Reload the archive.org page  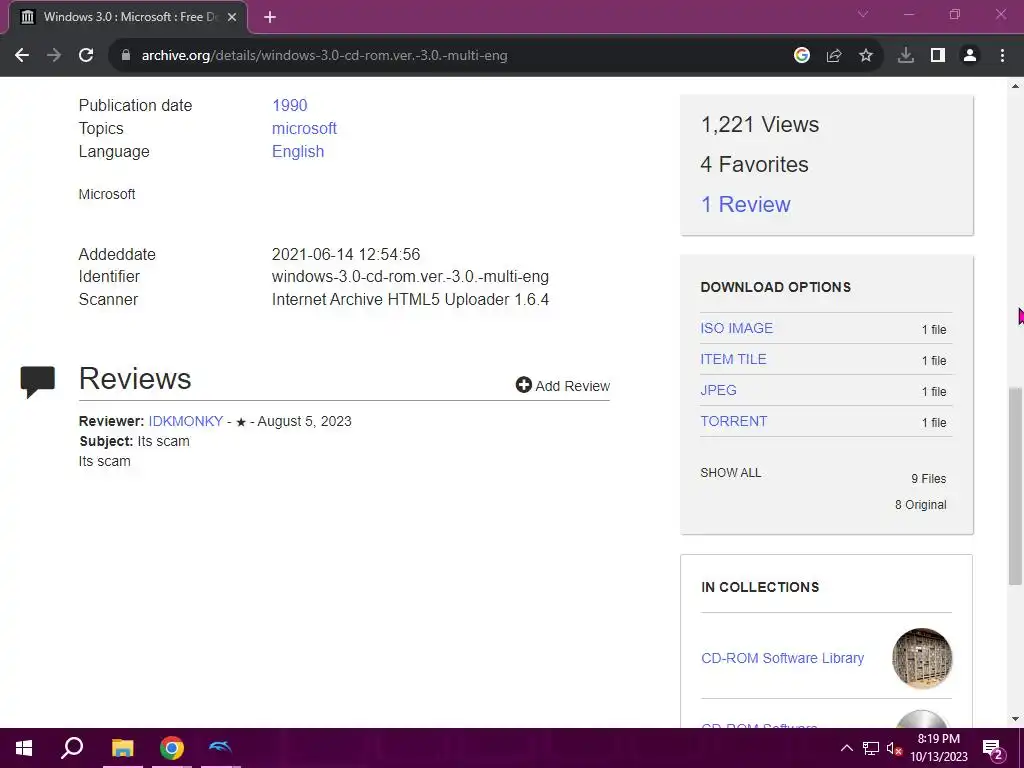(86, 56)
